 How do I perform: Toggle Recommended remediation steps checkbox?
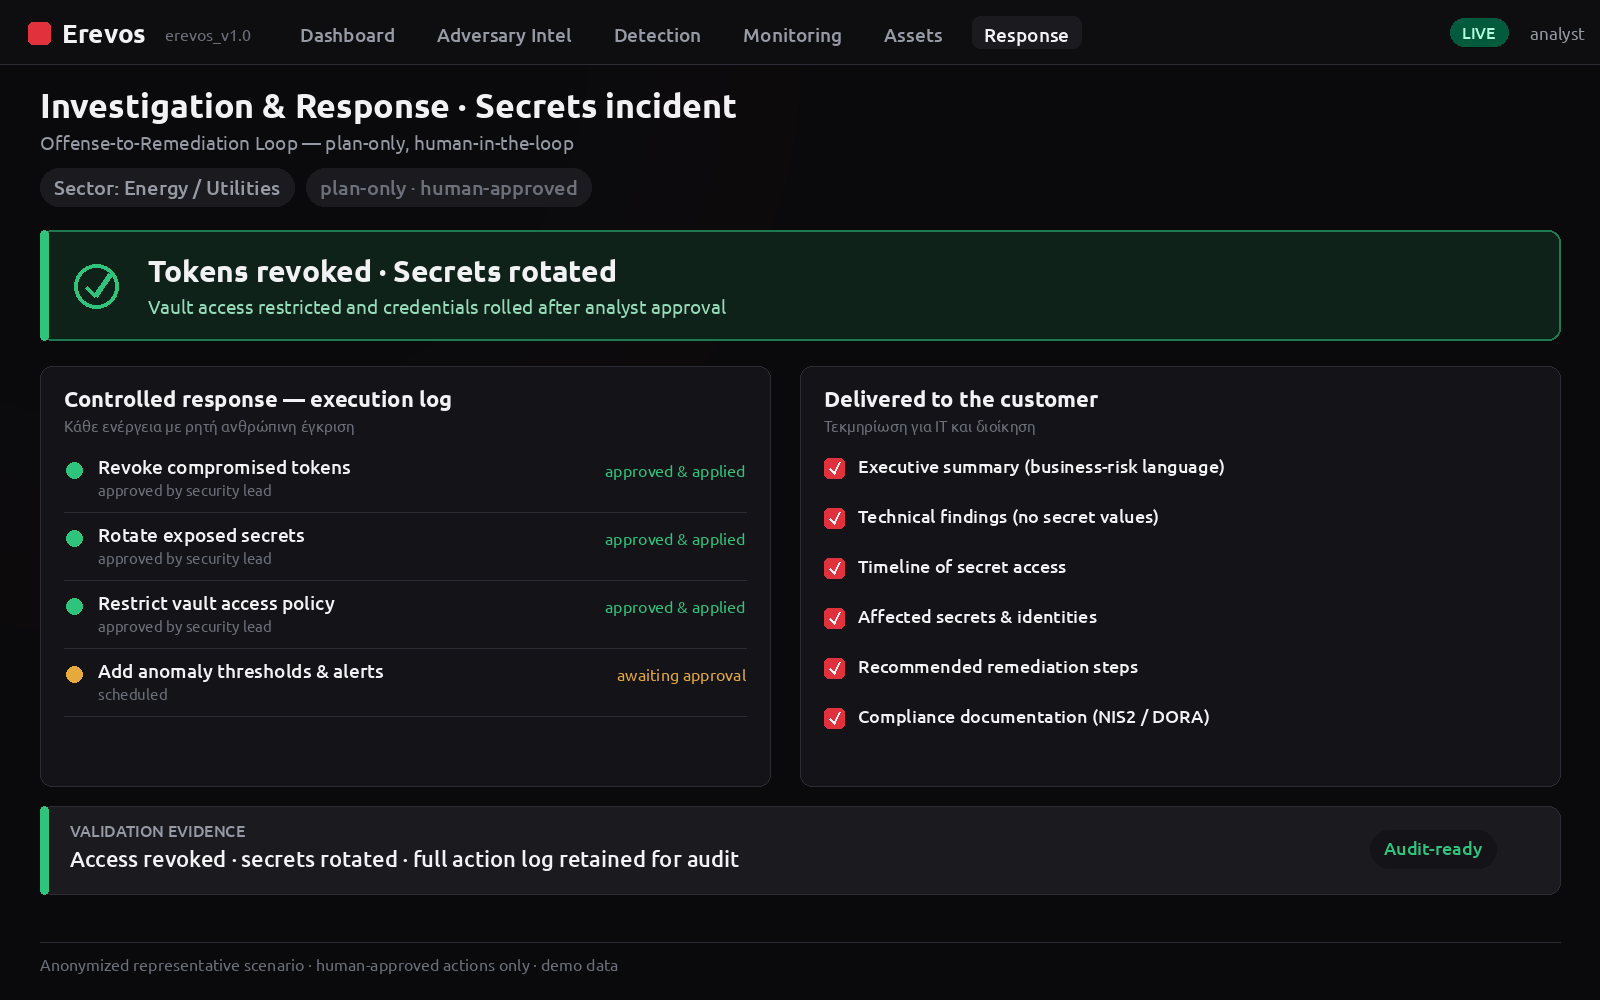pyautogui.click(x=834, y=668)
